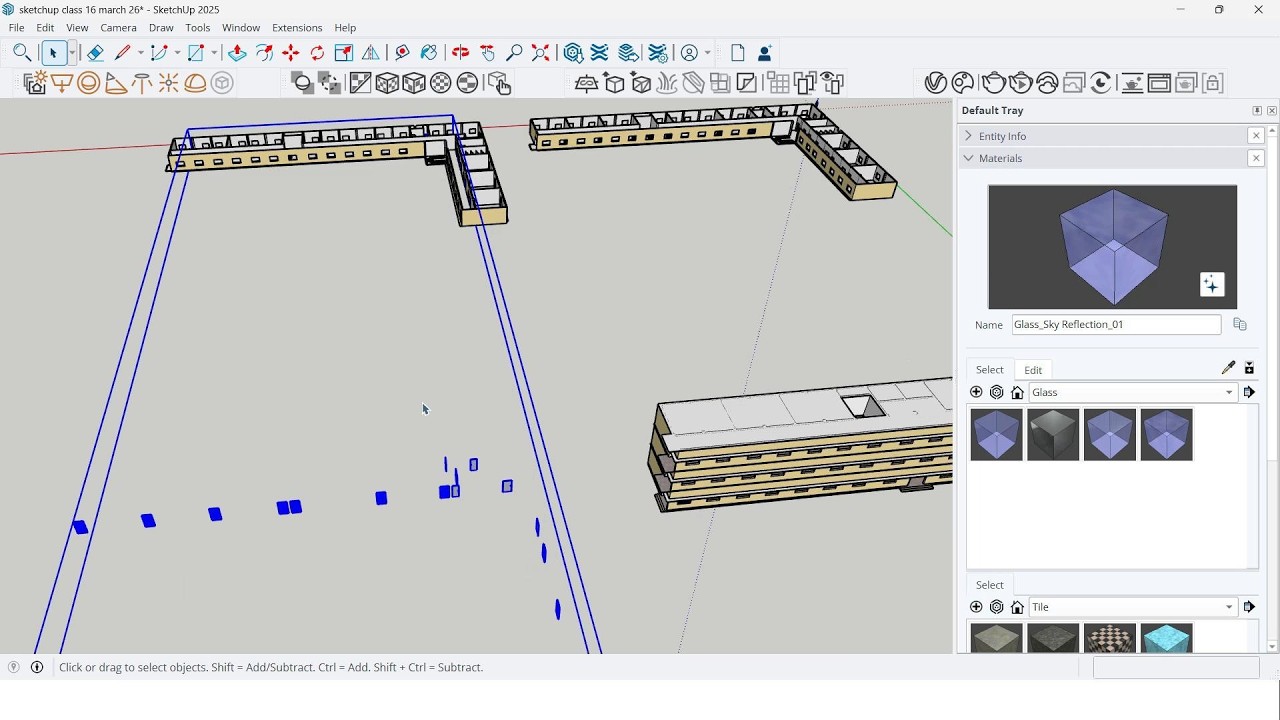The image size is (1280, 720).
Task: Activate the Paint Bucket tool
Action: tap(429, 53)
